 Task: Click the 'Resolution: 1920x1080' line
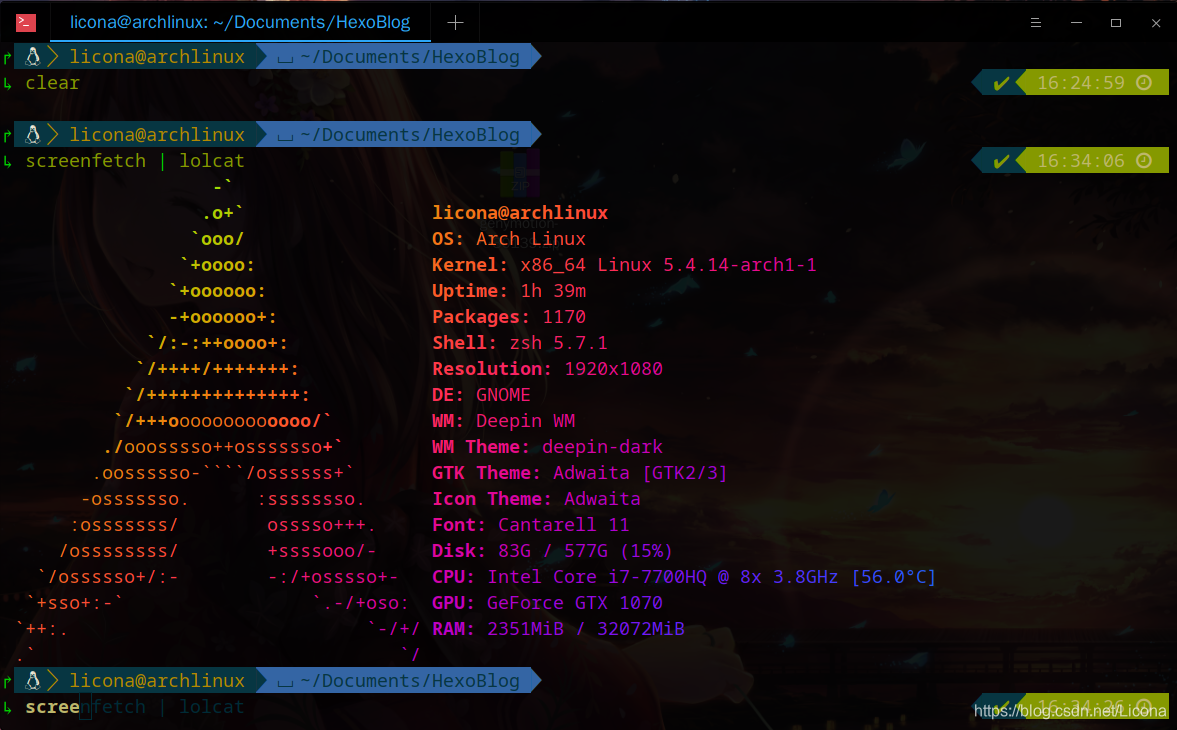coord(547,369)
